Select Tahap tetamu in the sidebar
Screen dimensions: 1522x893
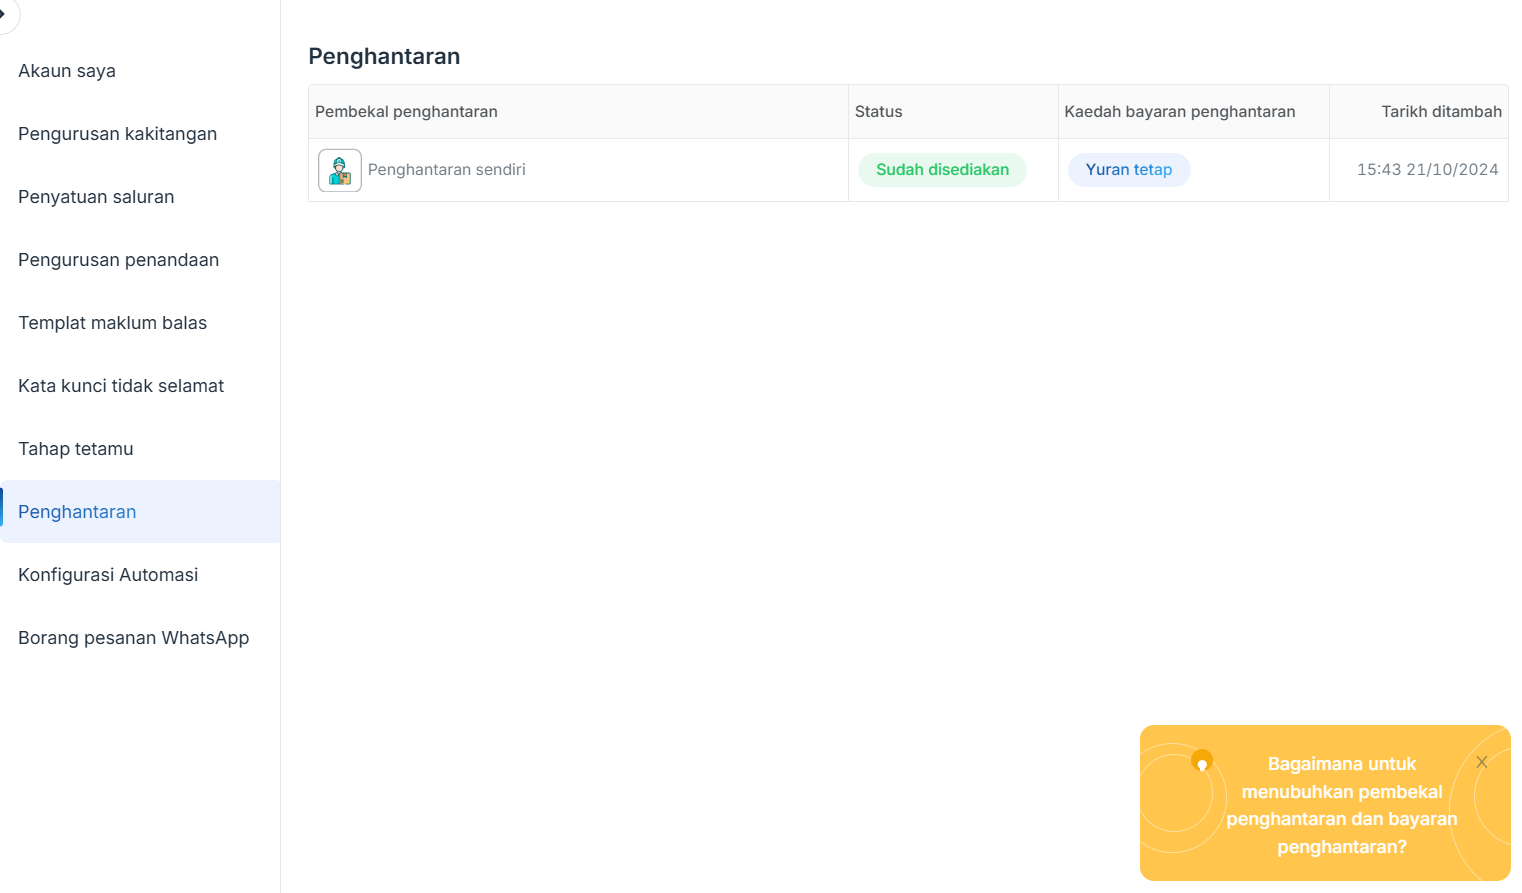click(x=76, y=449)
